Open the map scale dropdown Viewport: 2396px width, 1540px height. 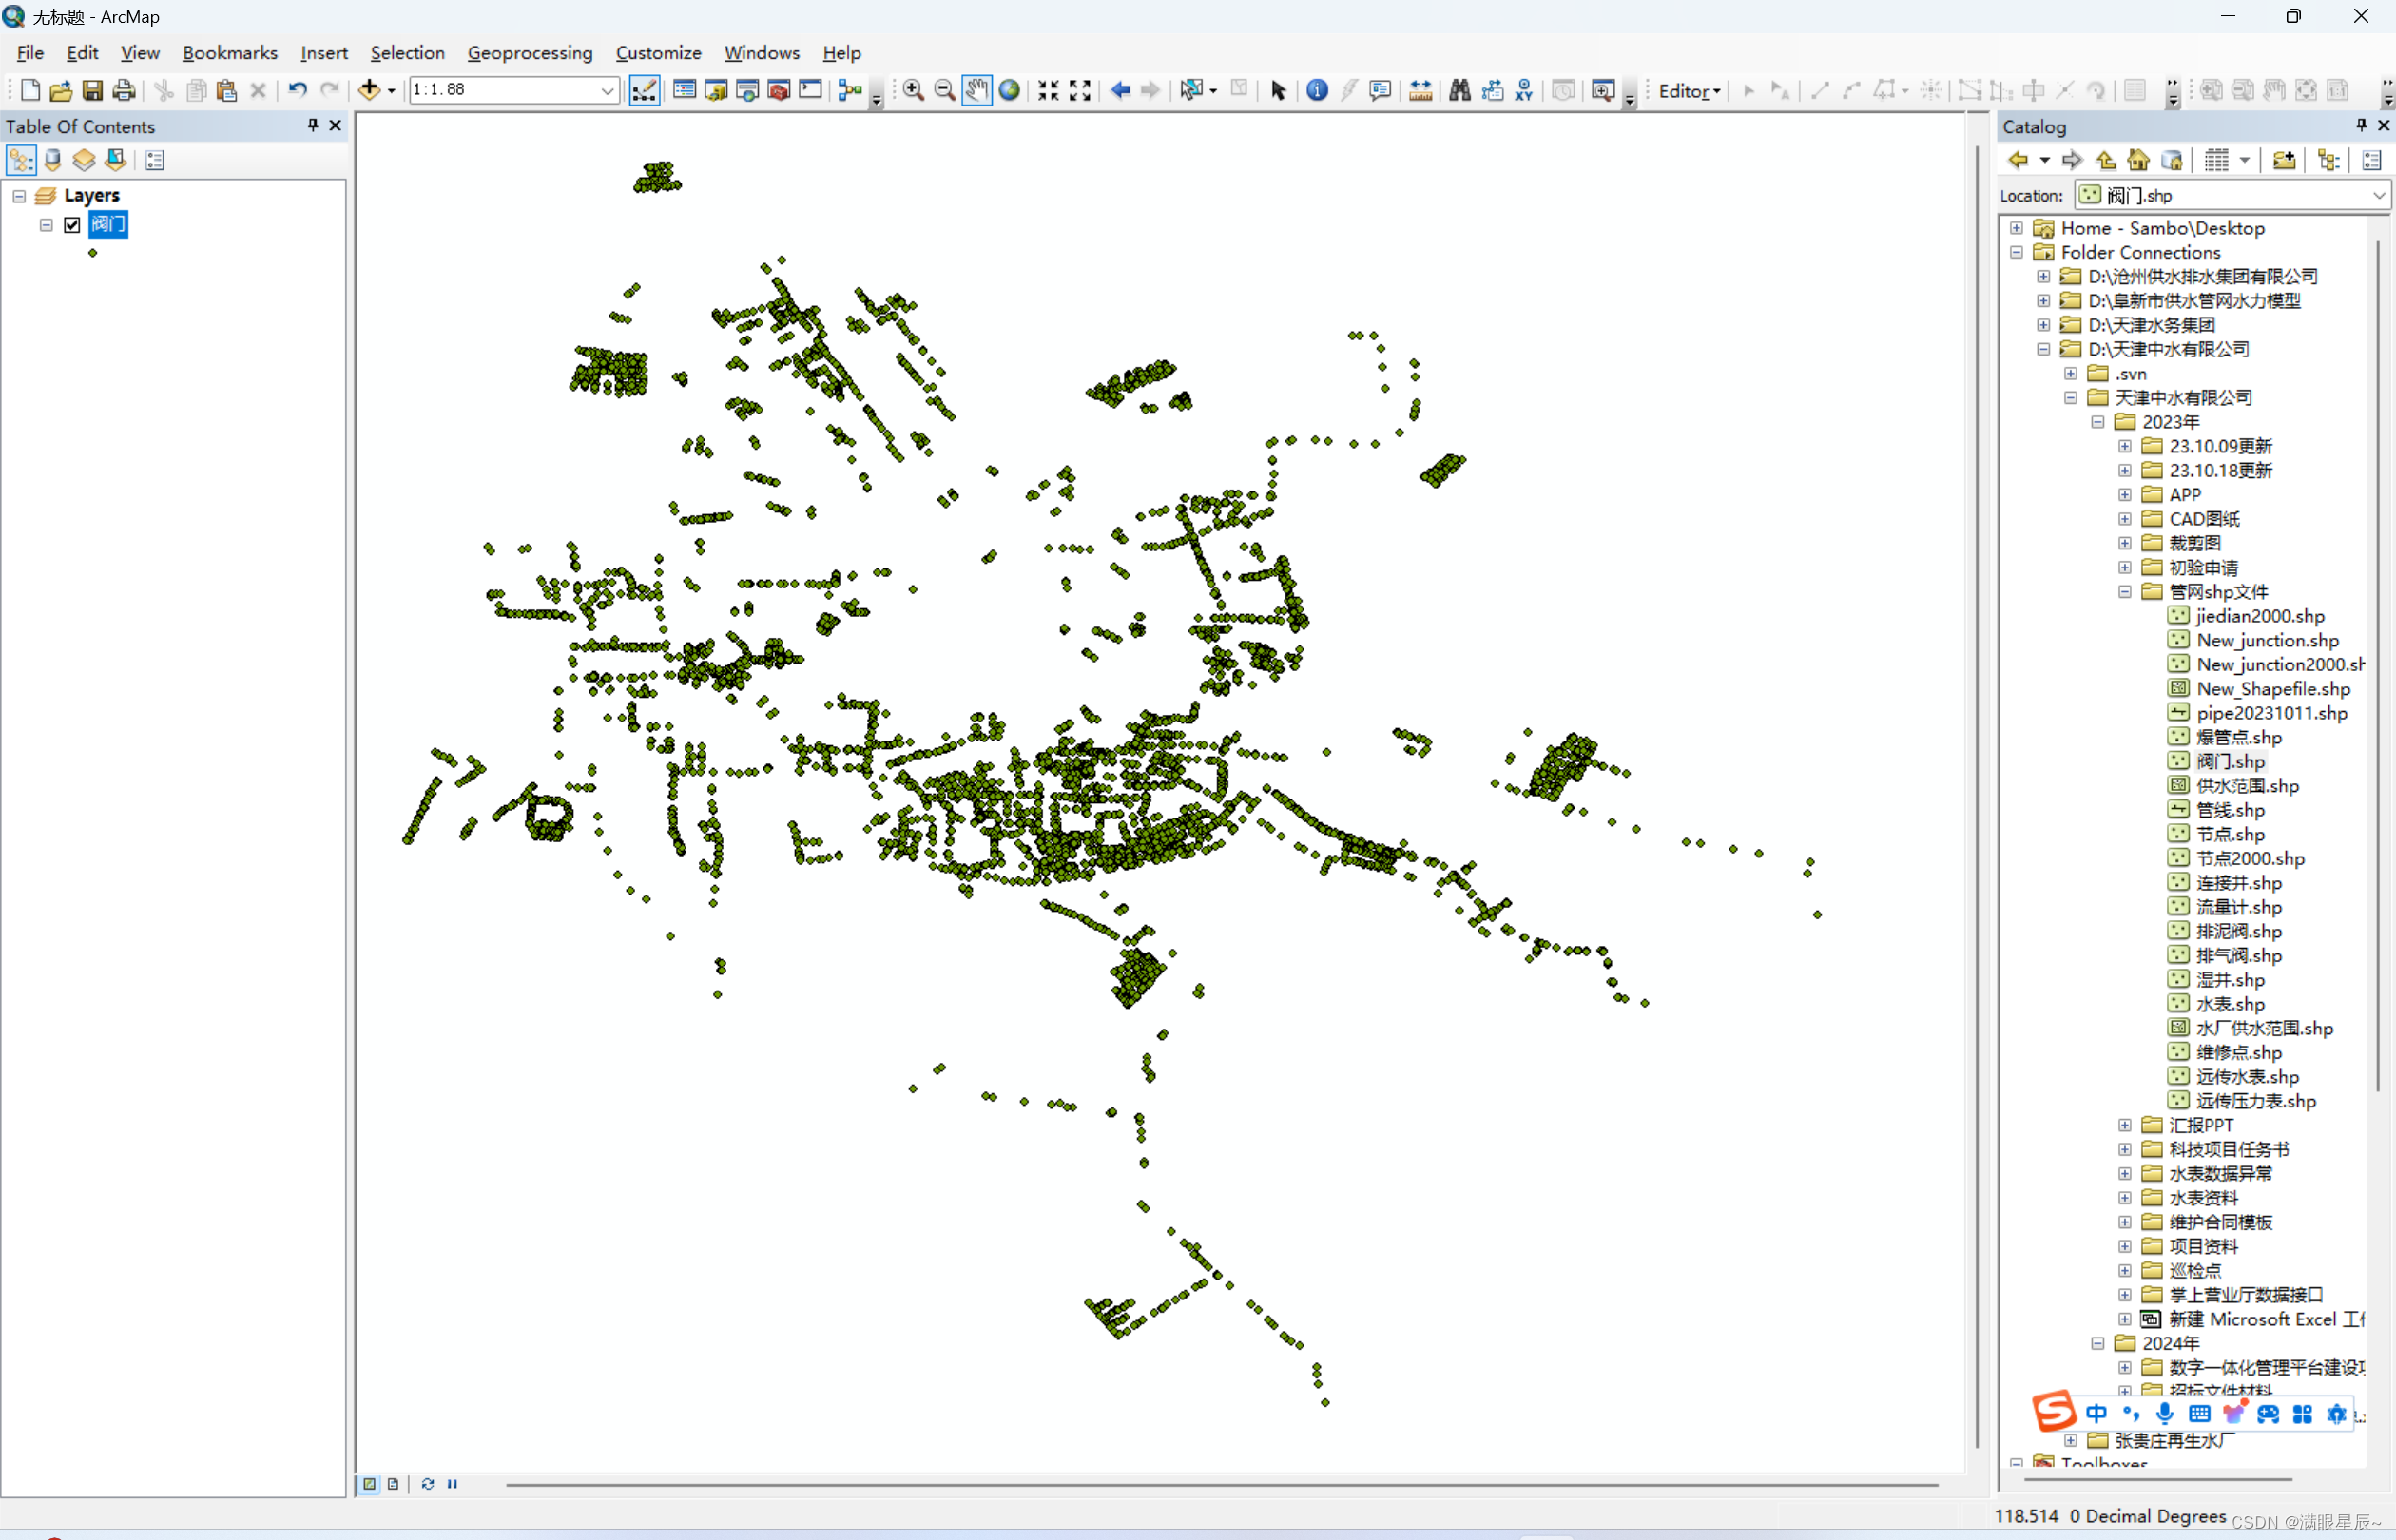tap(607, 90)
